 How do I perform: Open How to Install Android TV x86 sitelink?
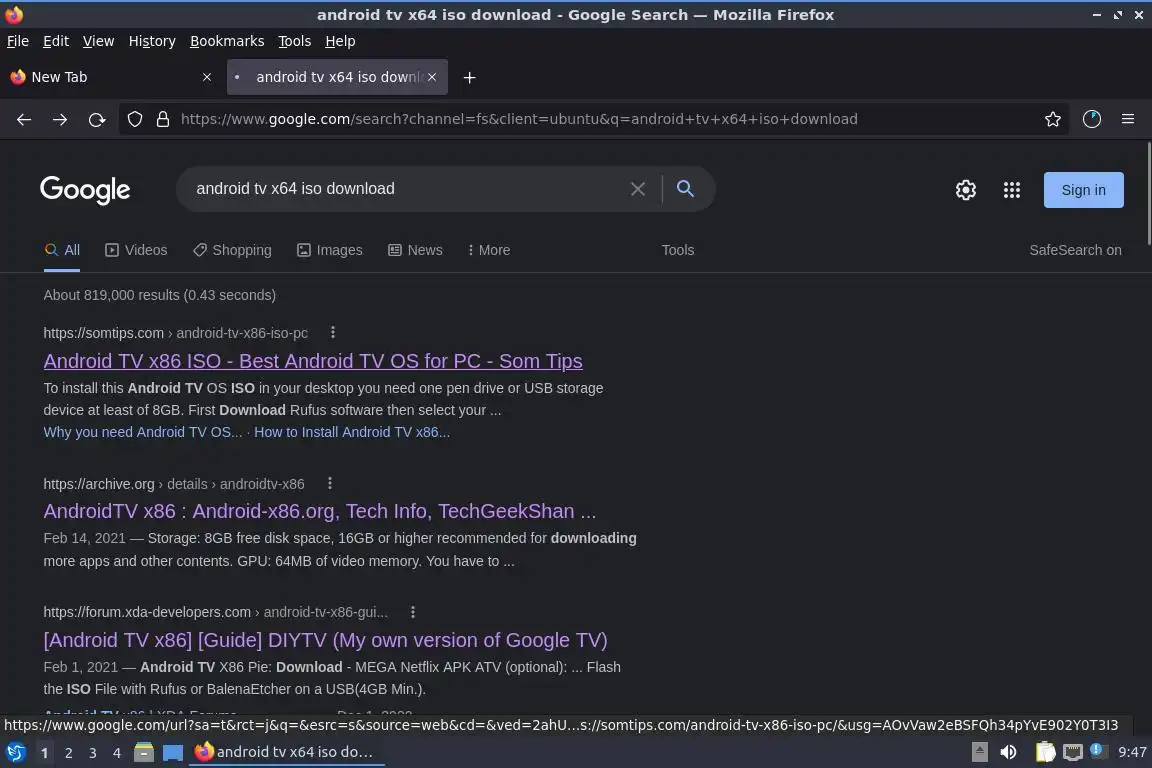coord(352,432)
